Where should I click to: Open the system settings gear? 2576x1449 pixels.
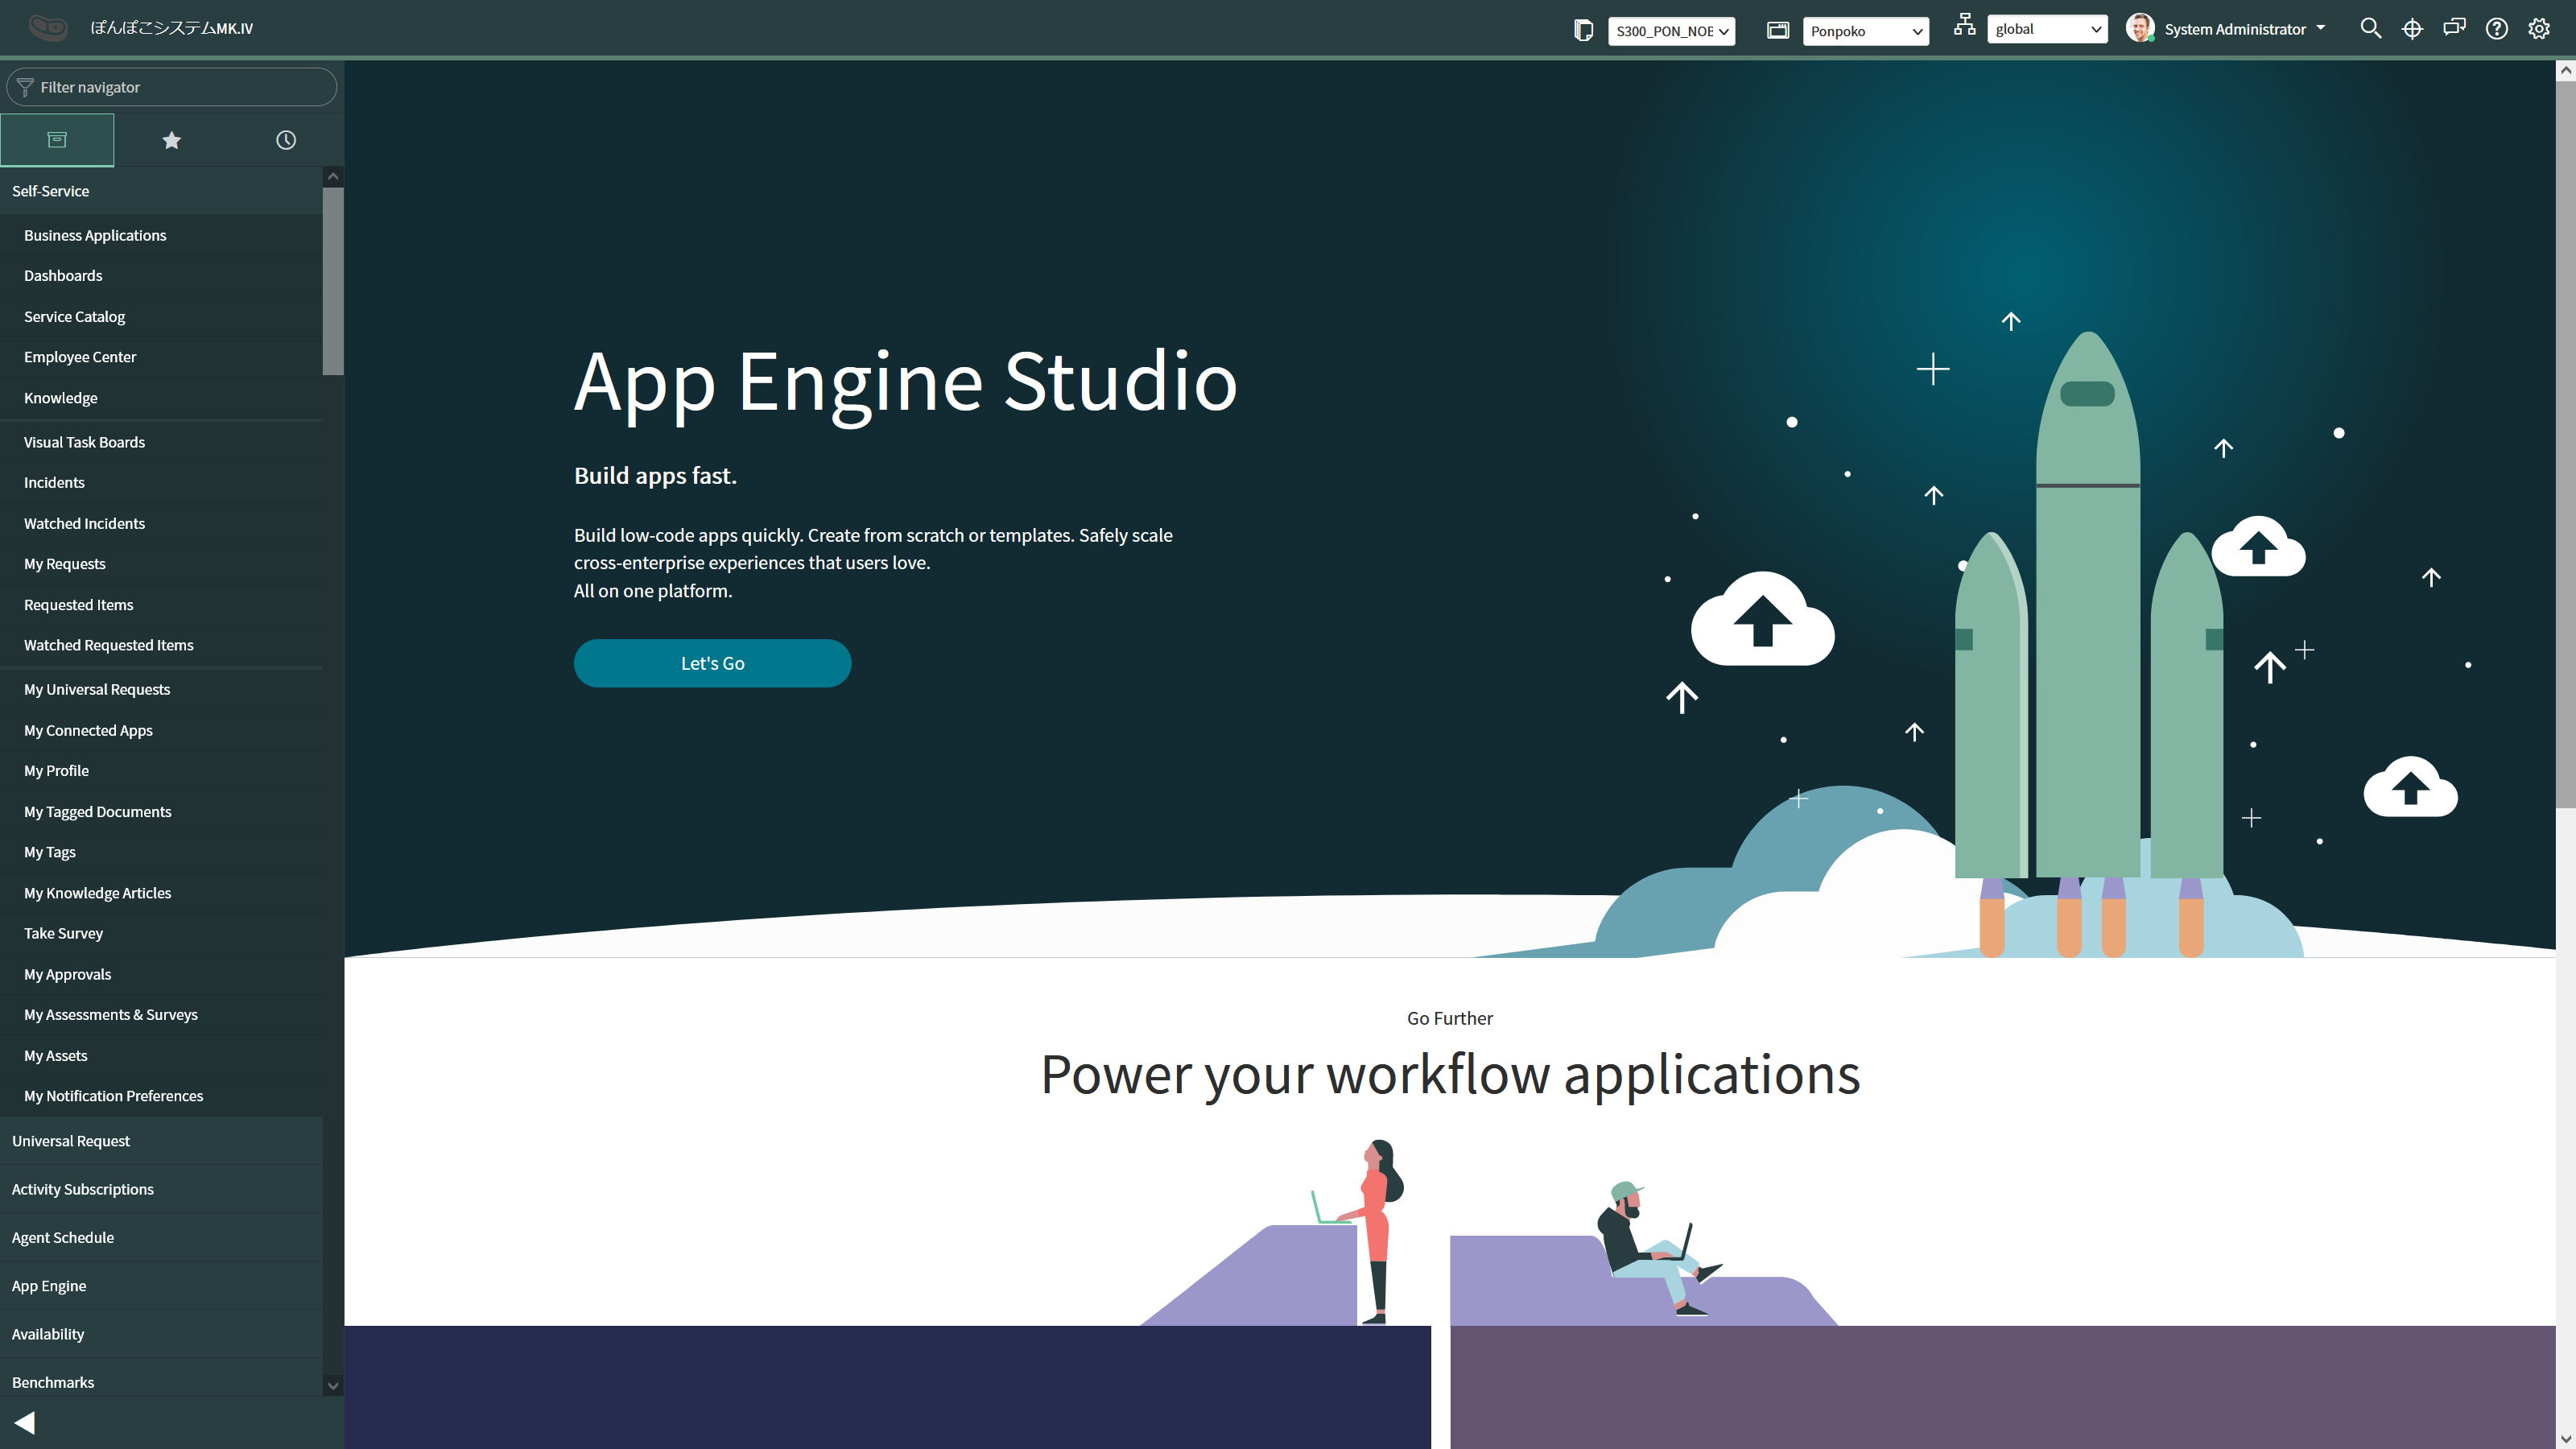click(2539, 29)
